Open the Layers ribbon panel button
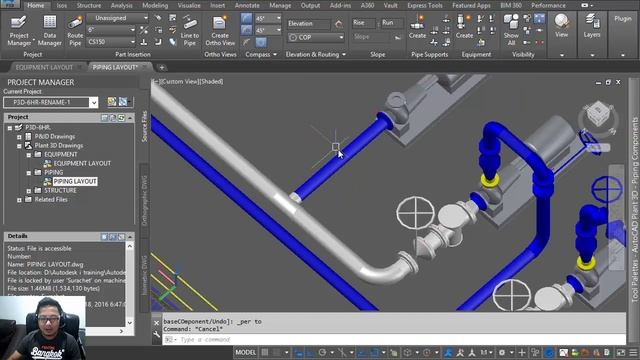The image size is (640, 360). [x=592, y=26]
